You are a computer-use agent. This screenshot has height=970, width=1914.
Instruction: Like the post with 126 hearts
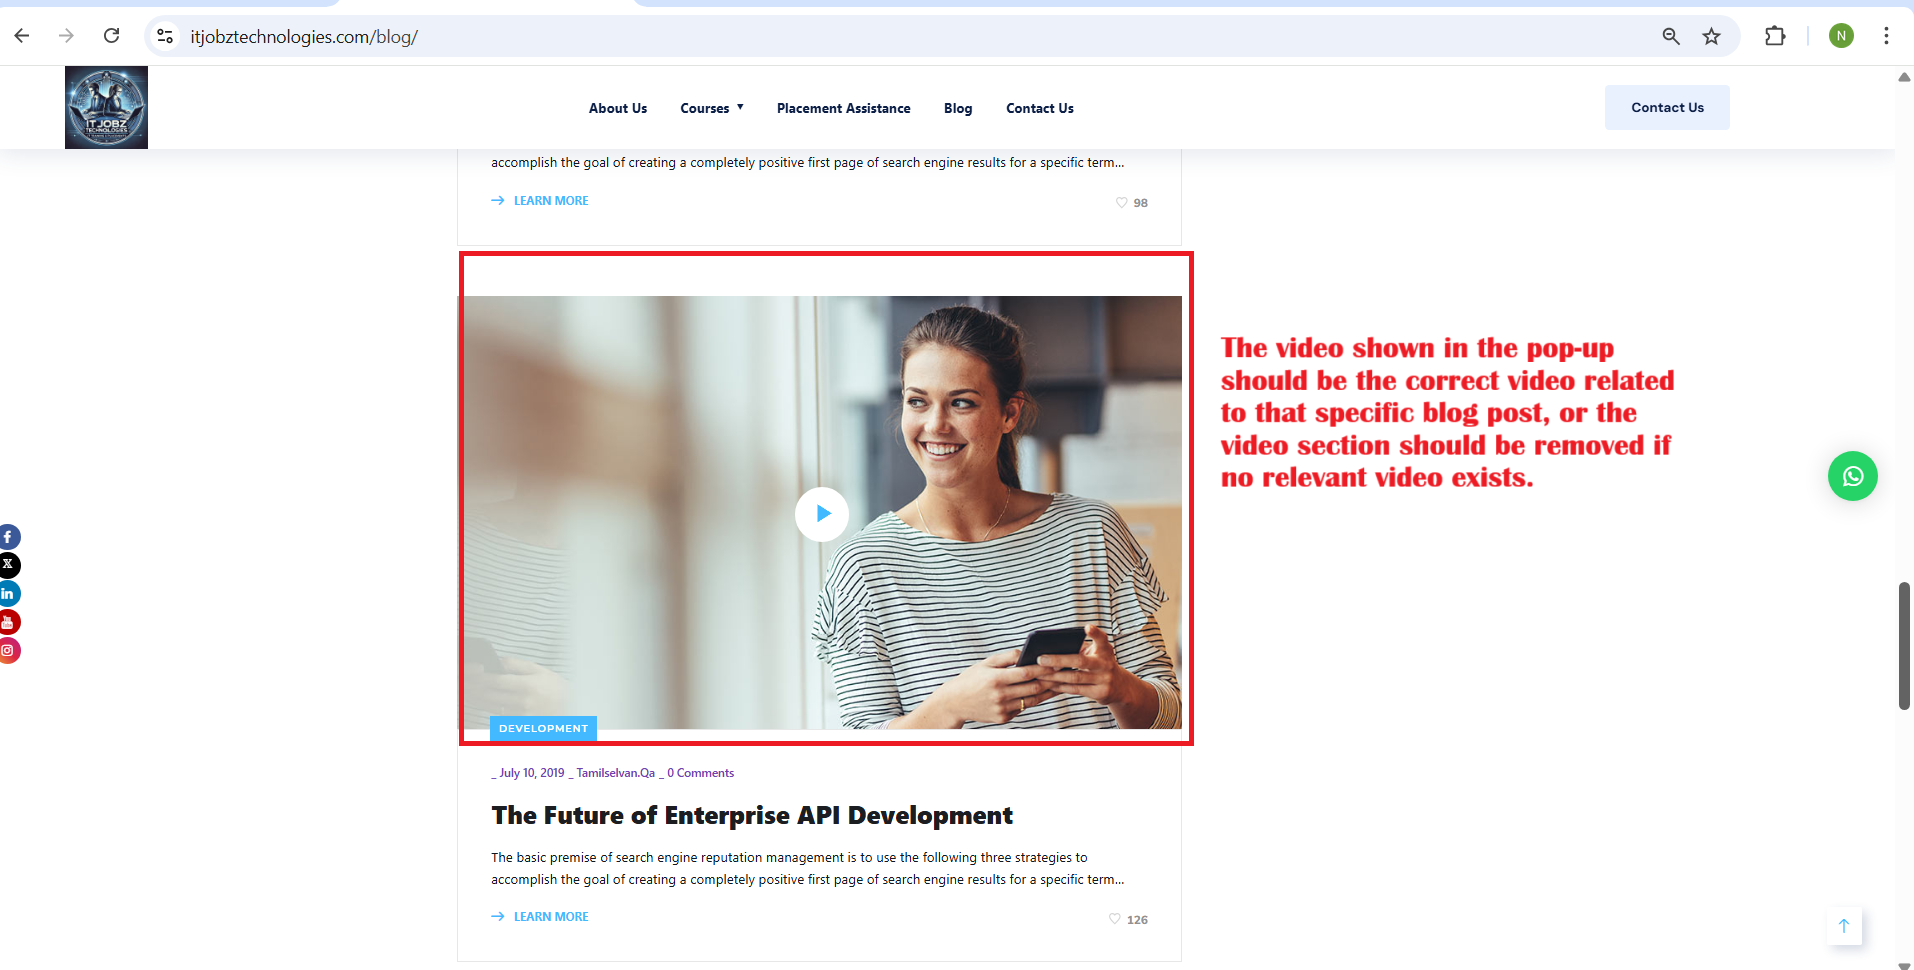point(1115,919)
